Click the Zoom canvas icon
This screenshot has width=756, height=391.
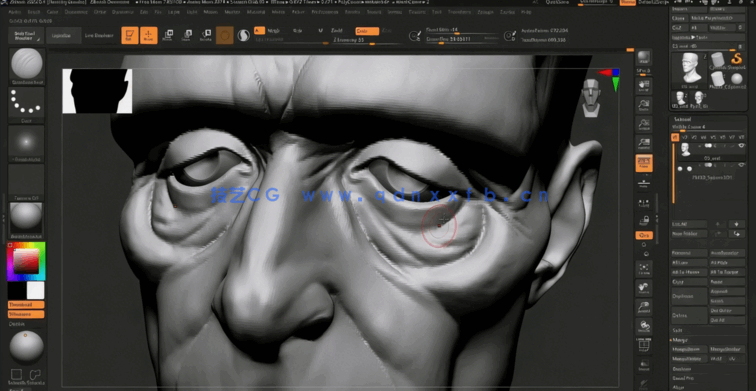pyautogui.click(x=644, y=106)
